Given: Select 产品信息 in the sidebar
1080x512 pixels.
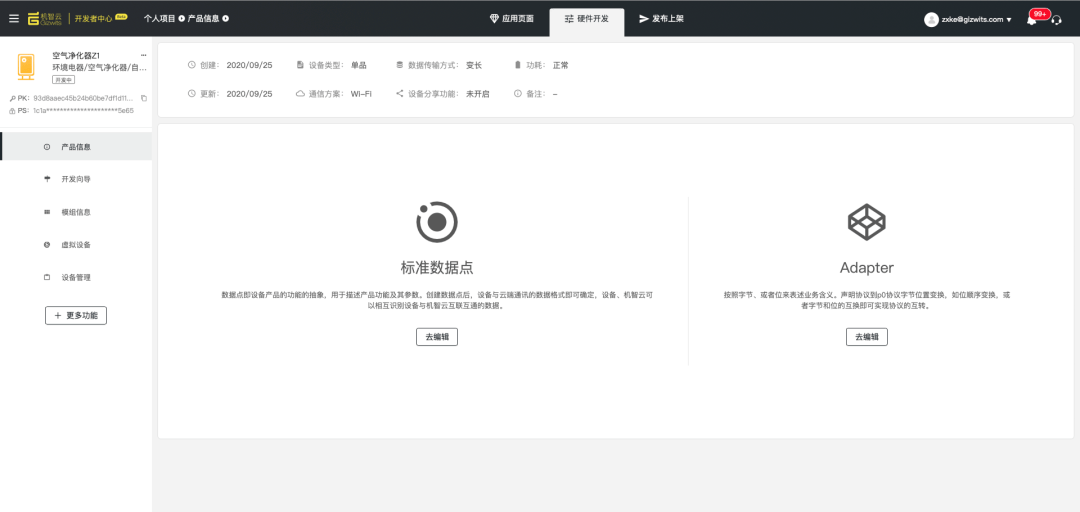Looking at the screenshot, I should point(76,147).
